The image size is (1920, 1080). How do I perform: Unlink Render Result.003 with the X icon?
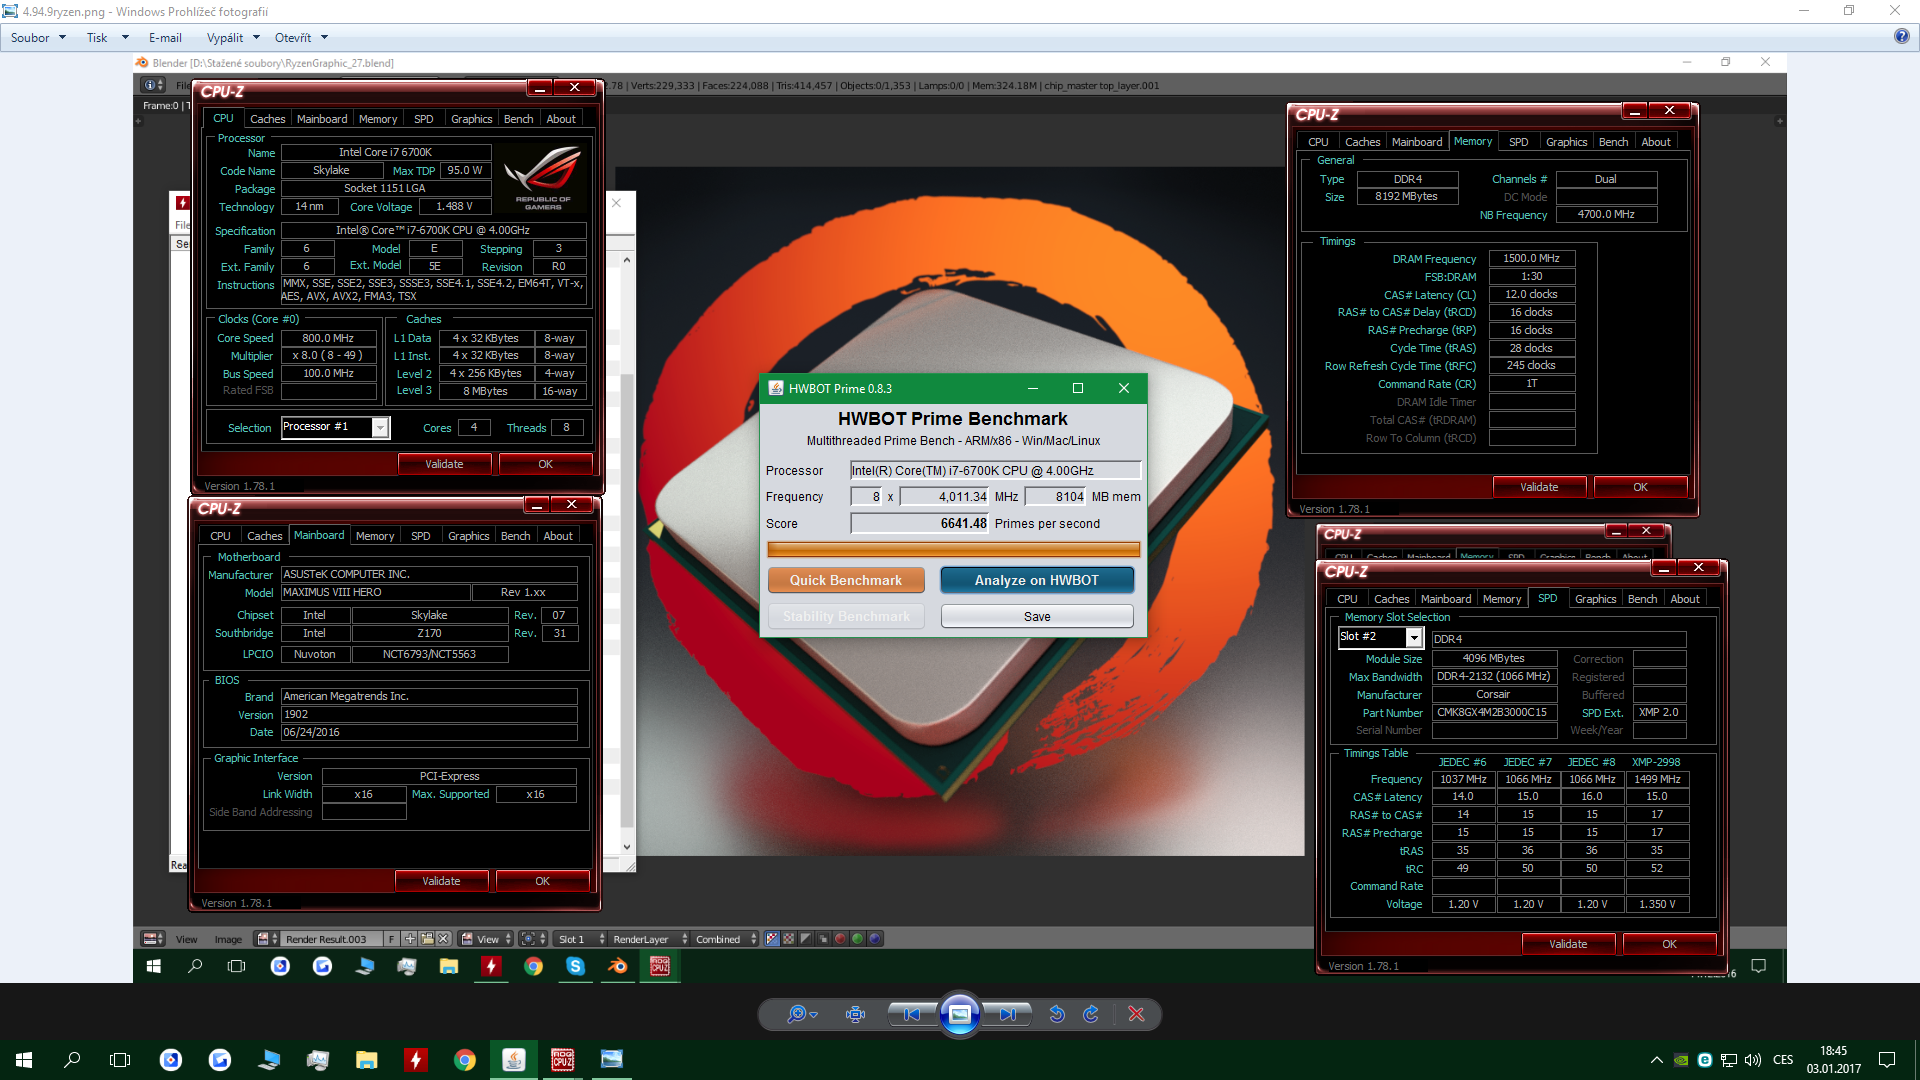[x=443, y=939]
